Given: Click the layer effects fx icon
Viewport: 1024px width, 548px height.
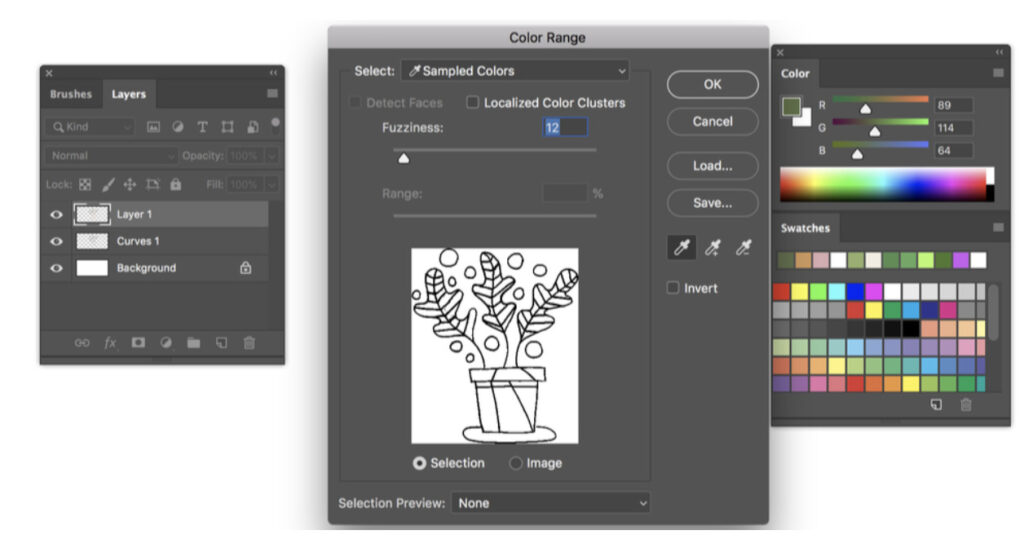Looking at the screenshot, I should pyautogui.click(x=110, y=343).
